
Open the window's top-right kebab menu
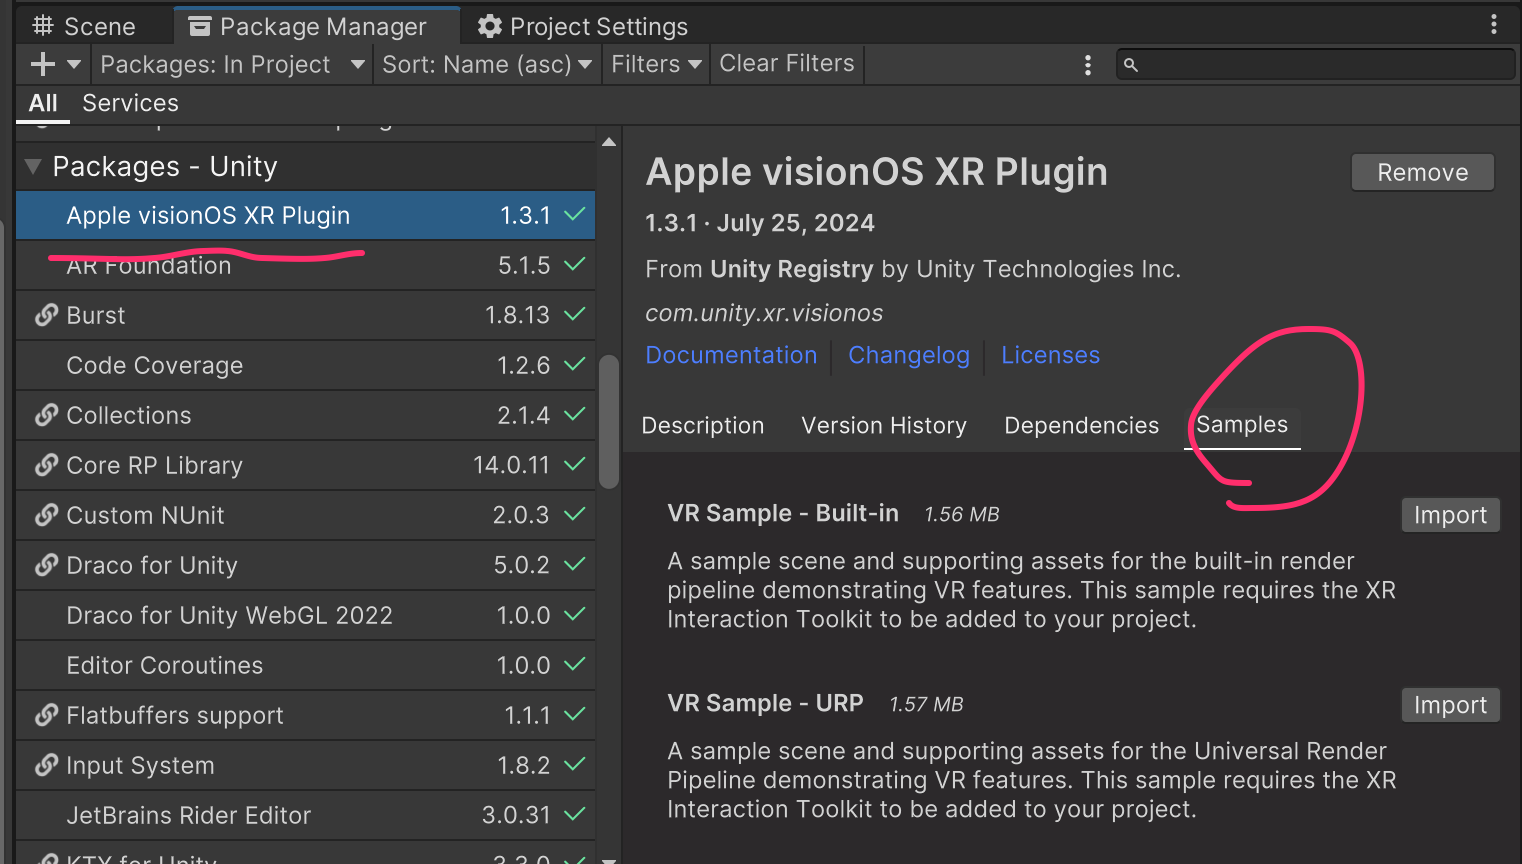pyautogui.click(x=1494, y=24)
